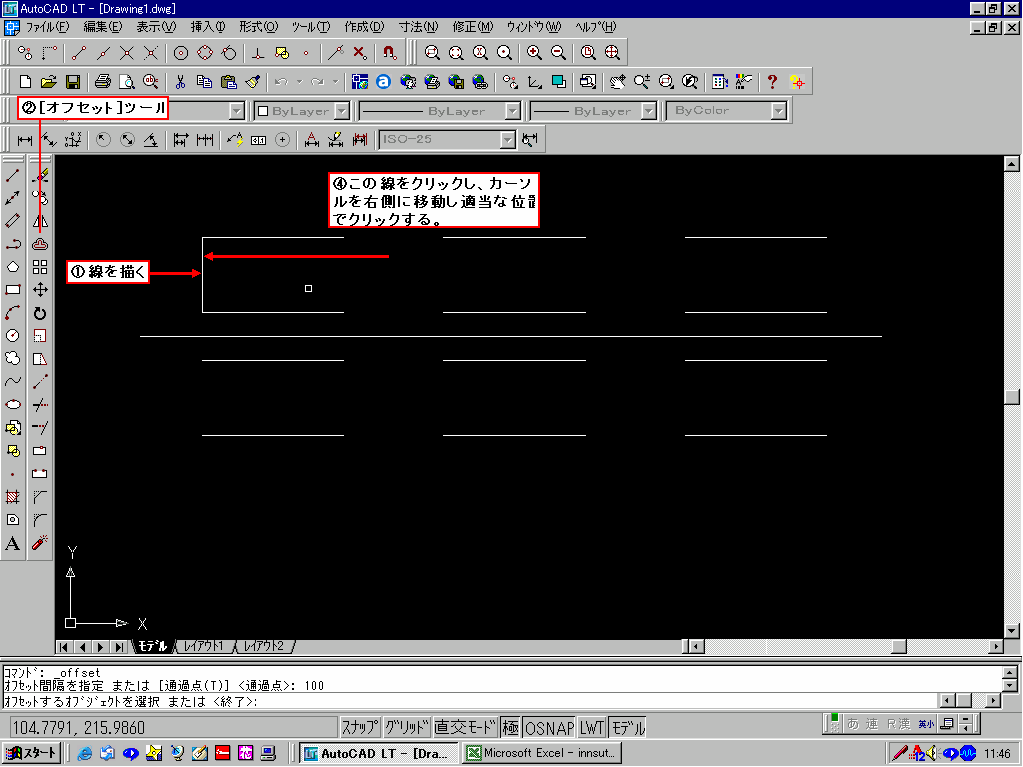This screenshot has height=767, width=1023.
Task: Open the 表示(V) menu
Action: pos(156,27)
